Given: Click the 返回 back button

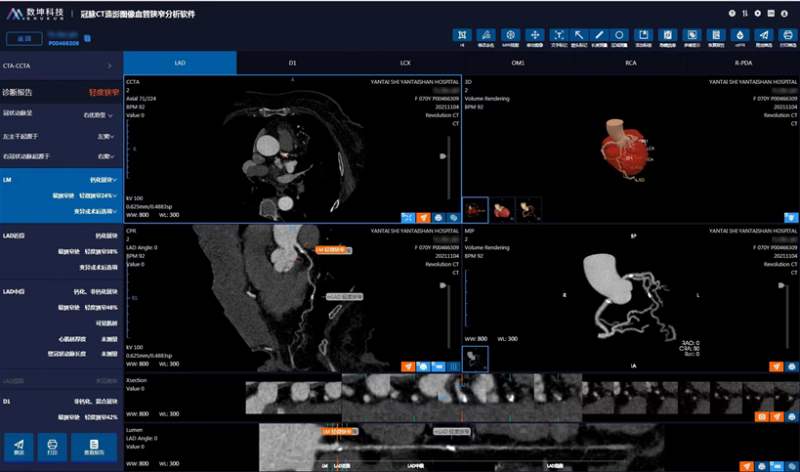Looking at the screenshot, I should 22,39.
